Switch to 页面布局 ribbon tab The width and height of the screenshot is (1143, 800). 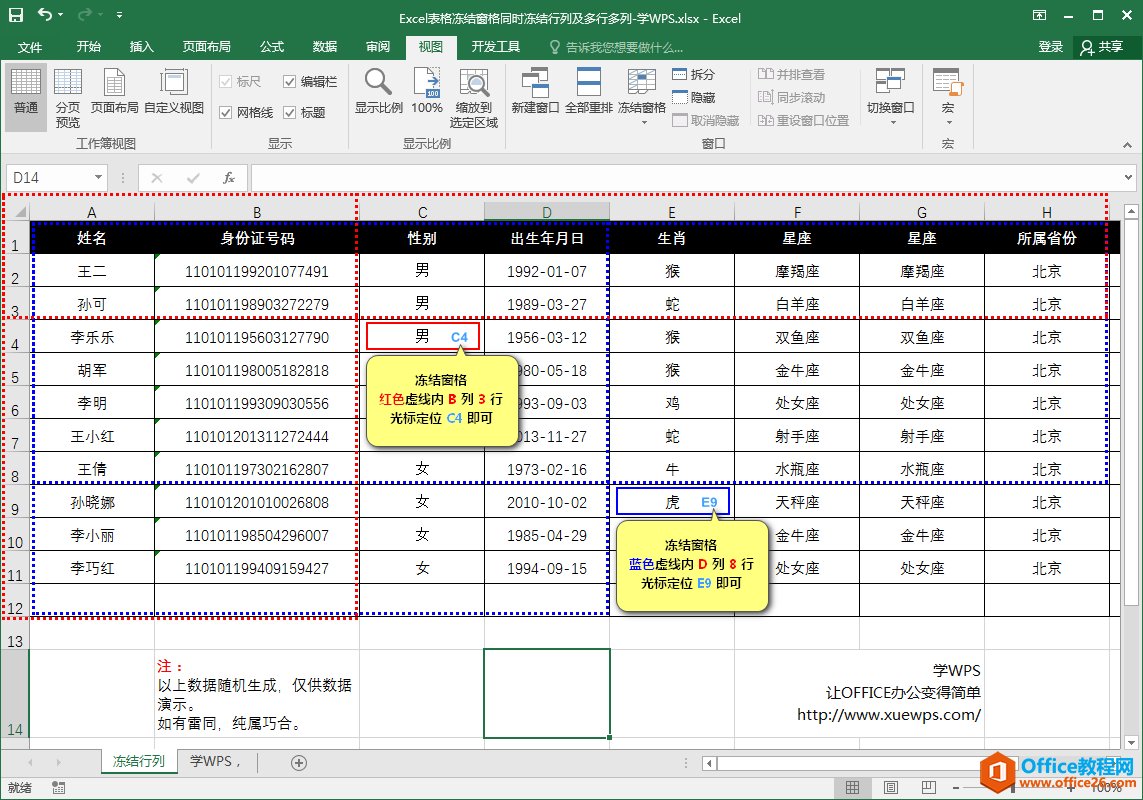[206, 47]
